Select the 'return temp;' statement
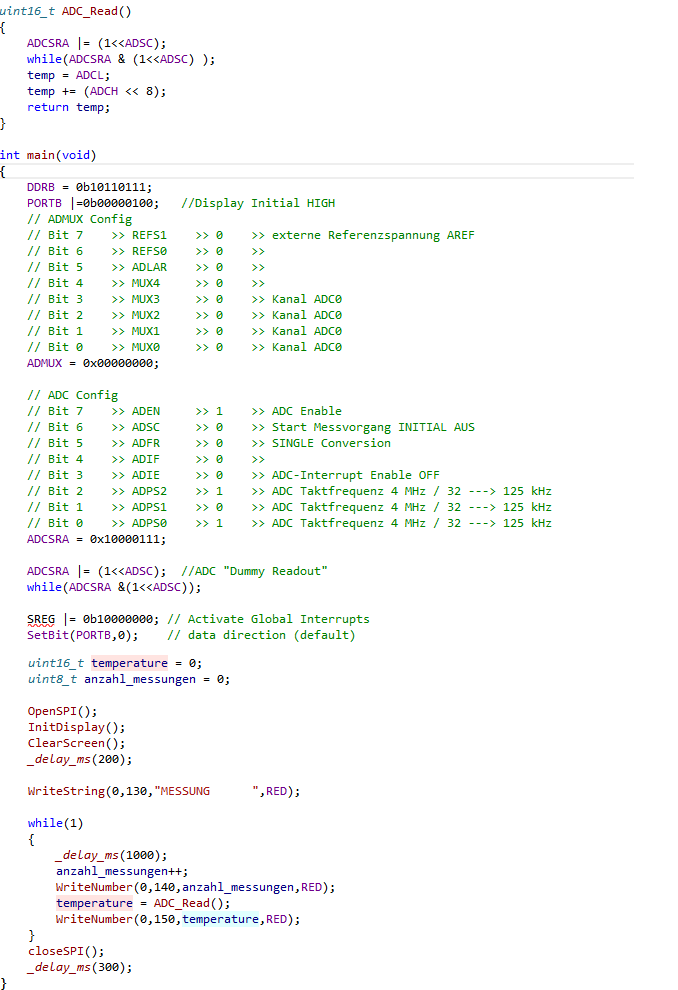678x990 pixels. click(x=68, y=107)
